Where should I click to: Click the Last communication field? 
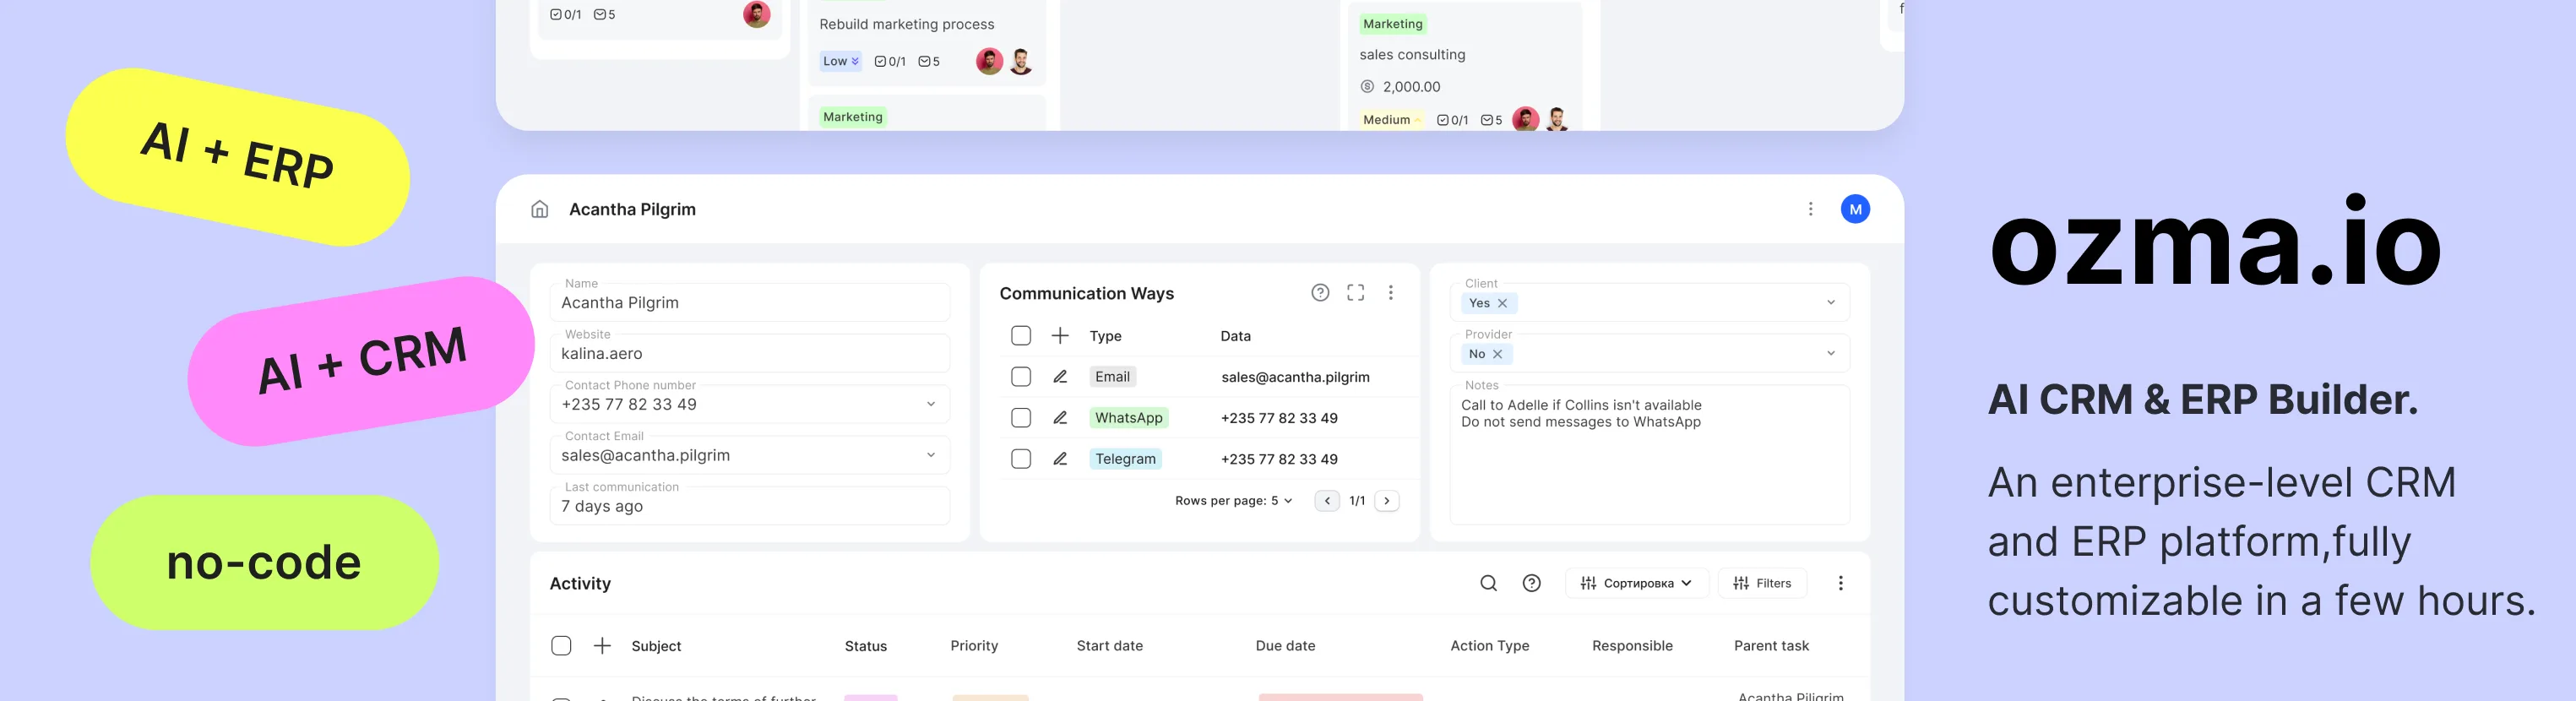click(749, 506)
